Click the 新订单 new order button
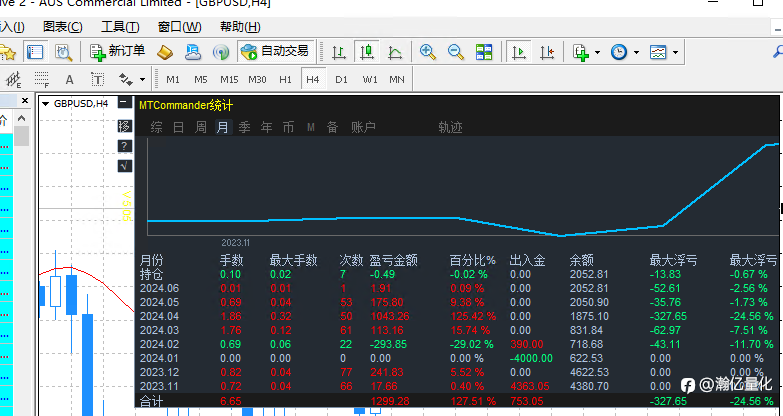 [118, 51]
